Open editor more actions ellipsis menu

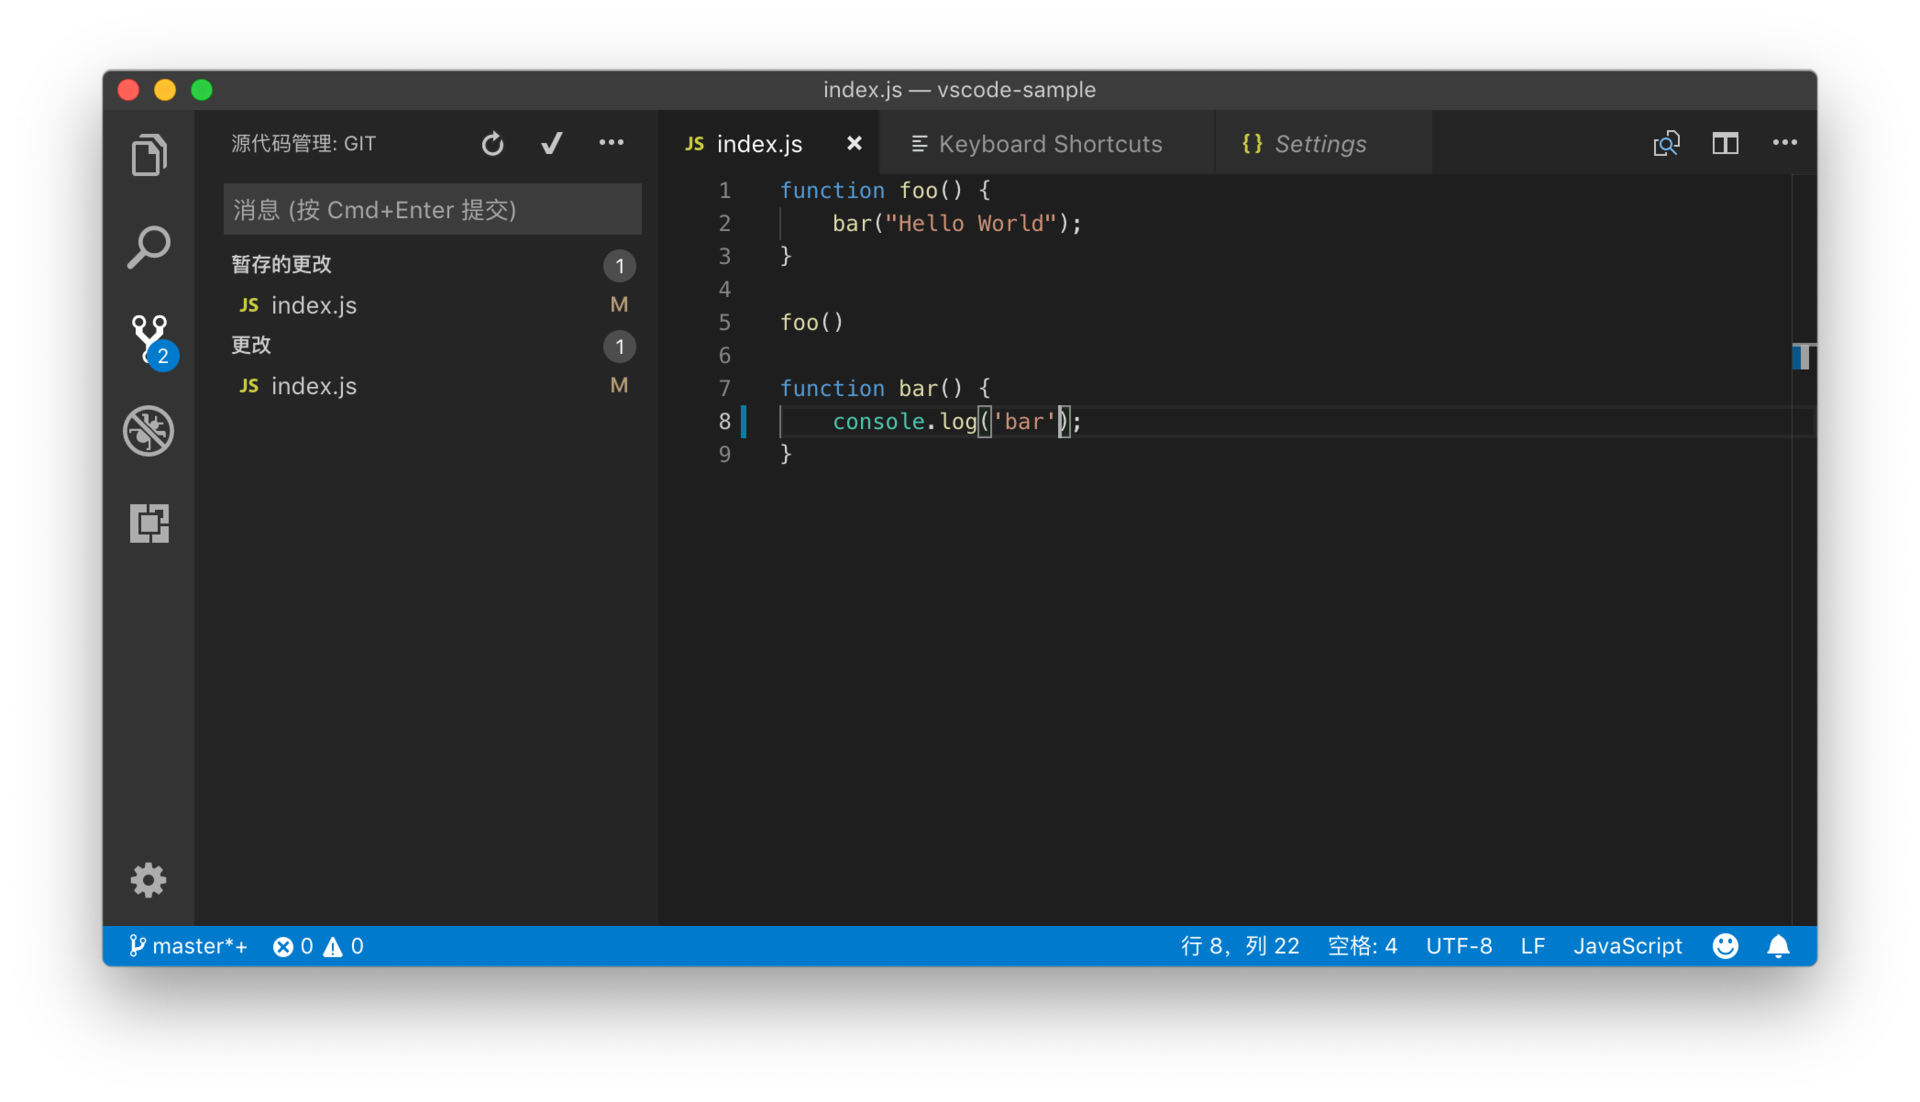coord(1785,144)
